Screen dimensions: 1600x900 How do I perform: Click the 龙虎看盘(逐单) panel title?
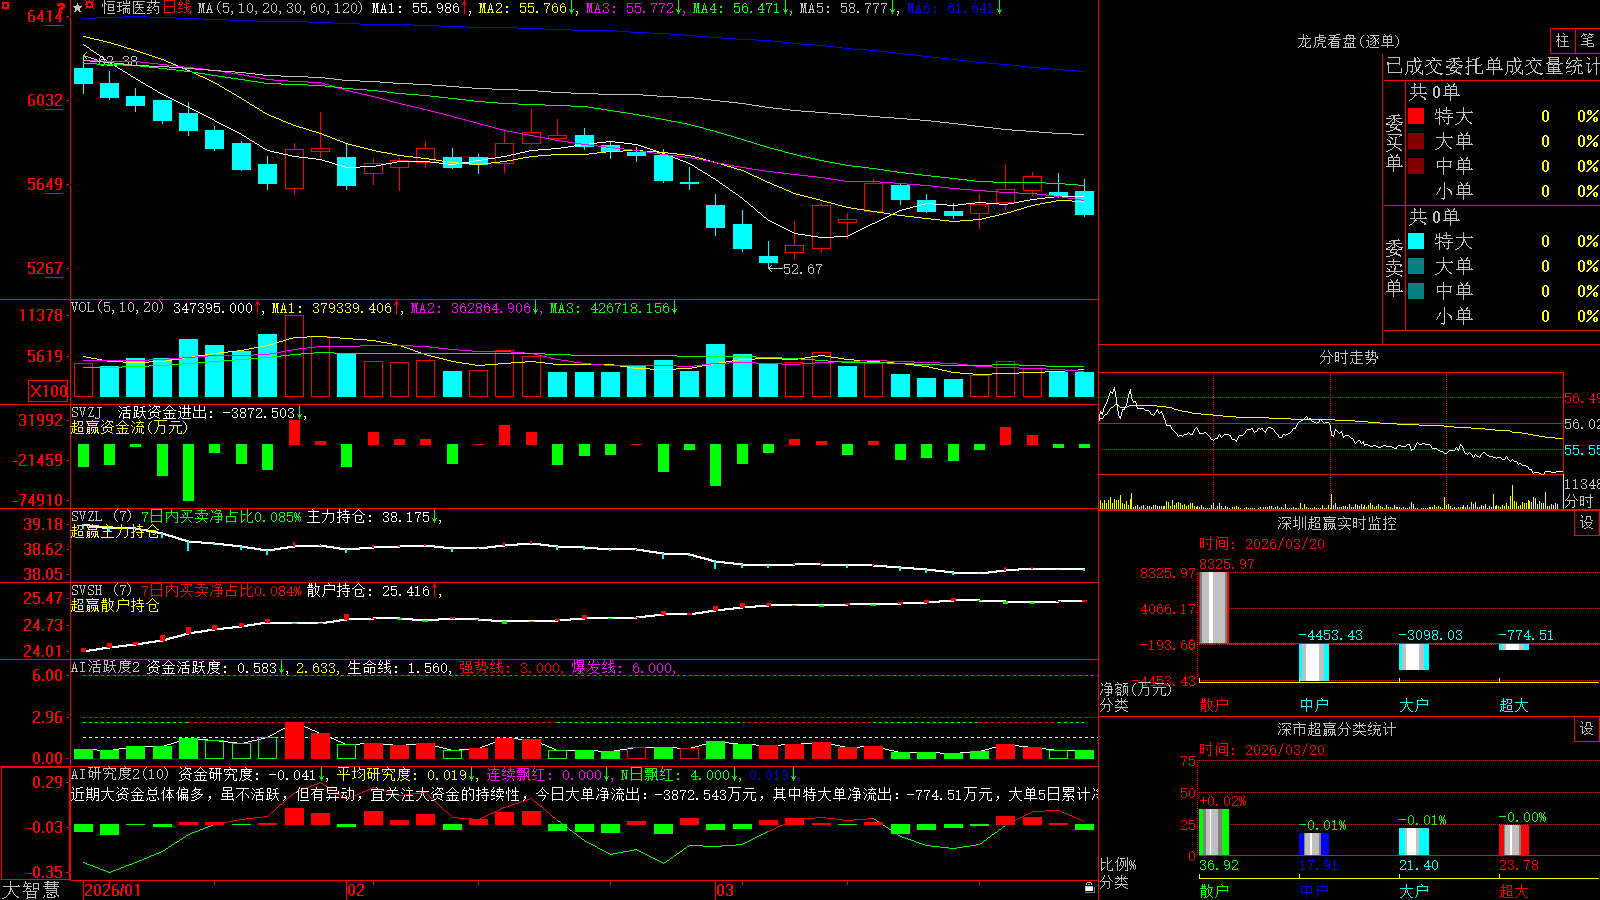pyautogui.click(x=1348, y=41)
